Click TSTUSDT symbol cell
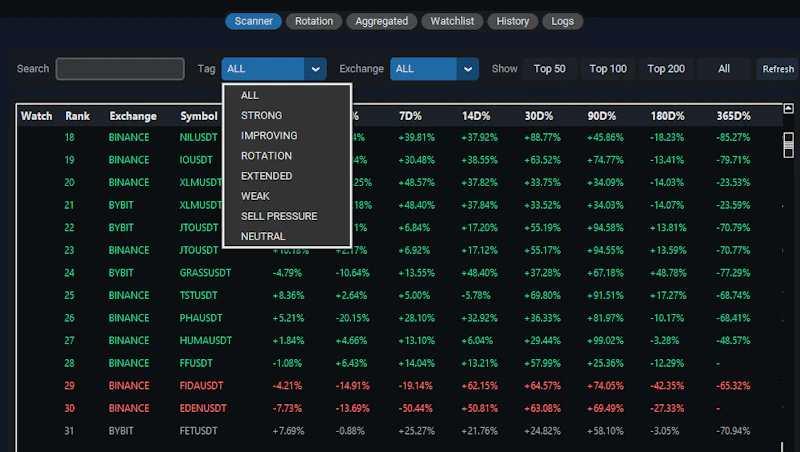 coord(198,295)
